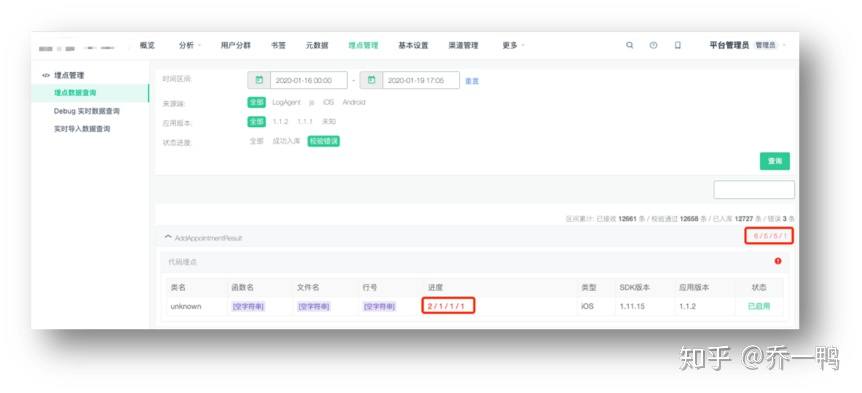Click the 进度 column header

coord(435,287)
